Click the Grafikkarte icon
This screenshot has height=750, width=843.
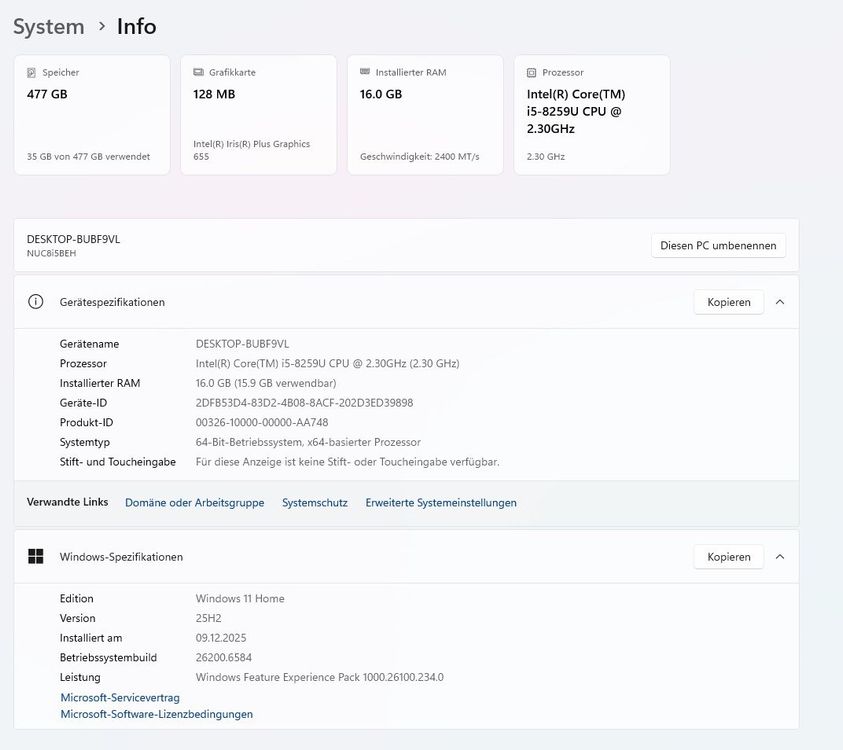coord(199,73)
